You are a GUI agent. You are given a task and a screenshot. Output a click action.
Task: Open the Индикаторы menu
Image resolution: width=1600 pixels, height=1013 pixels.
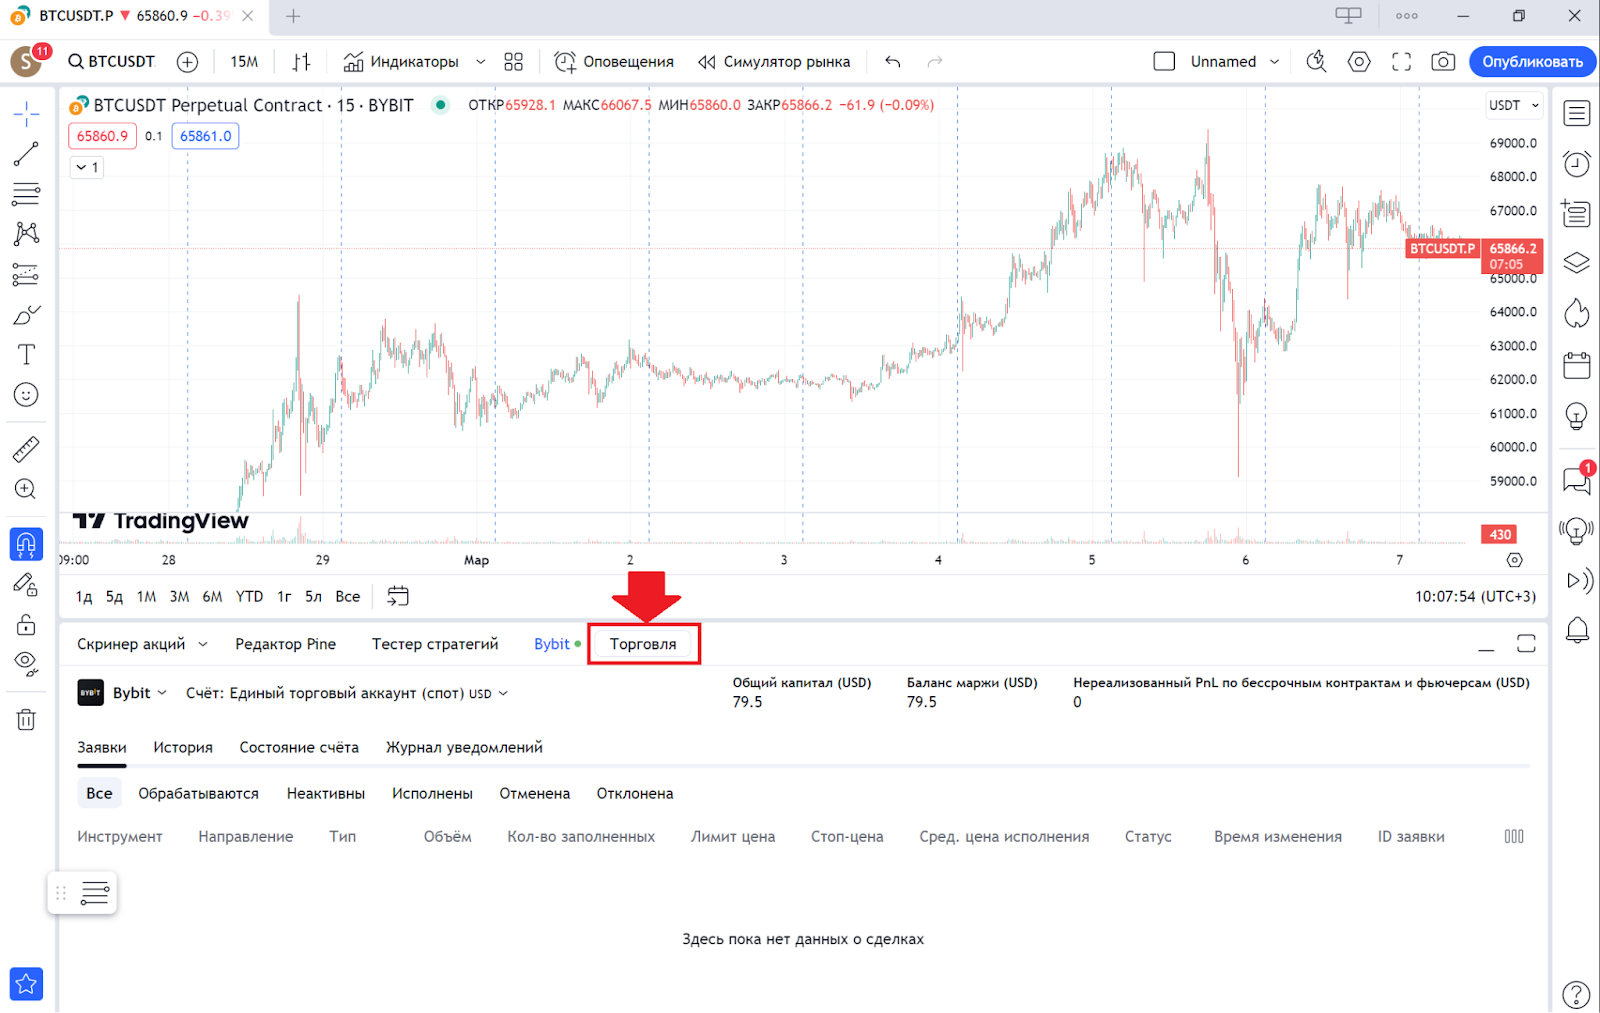[x=401, y=62]
